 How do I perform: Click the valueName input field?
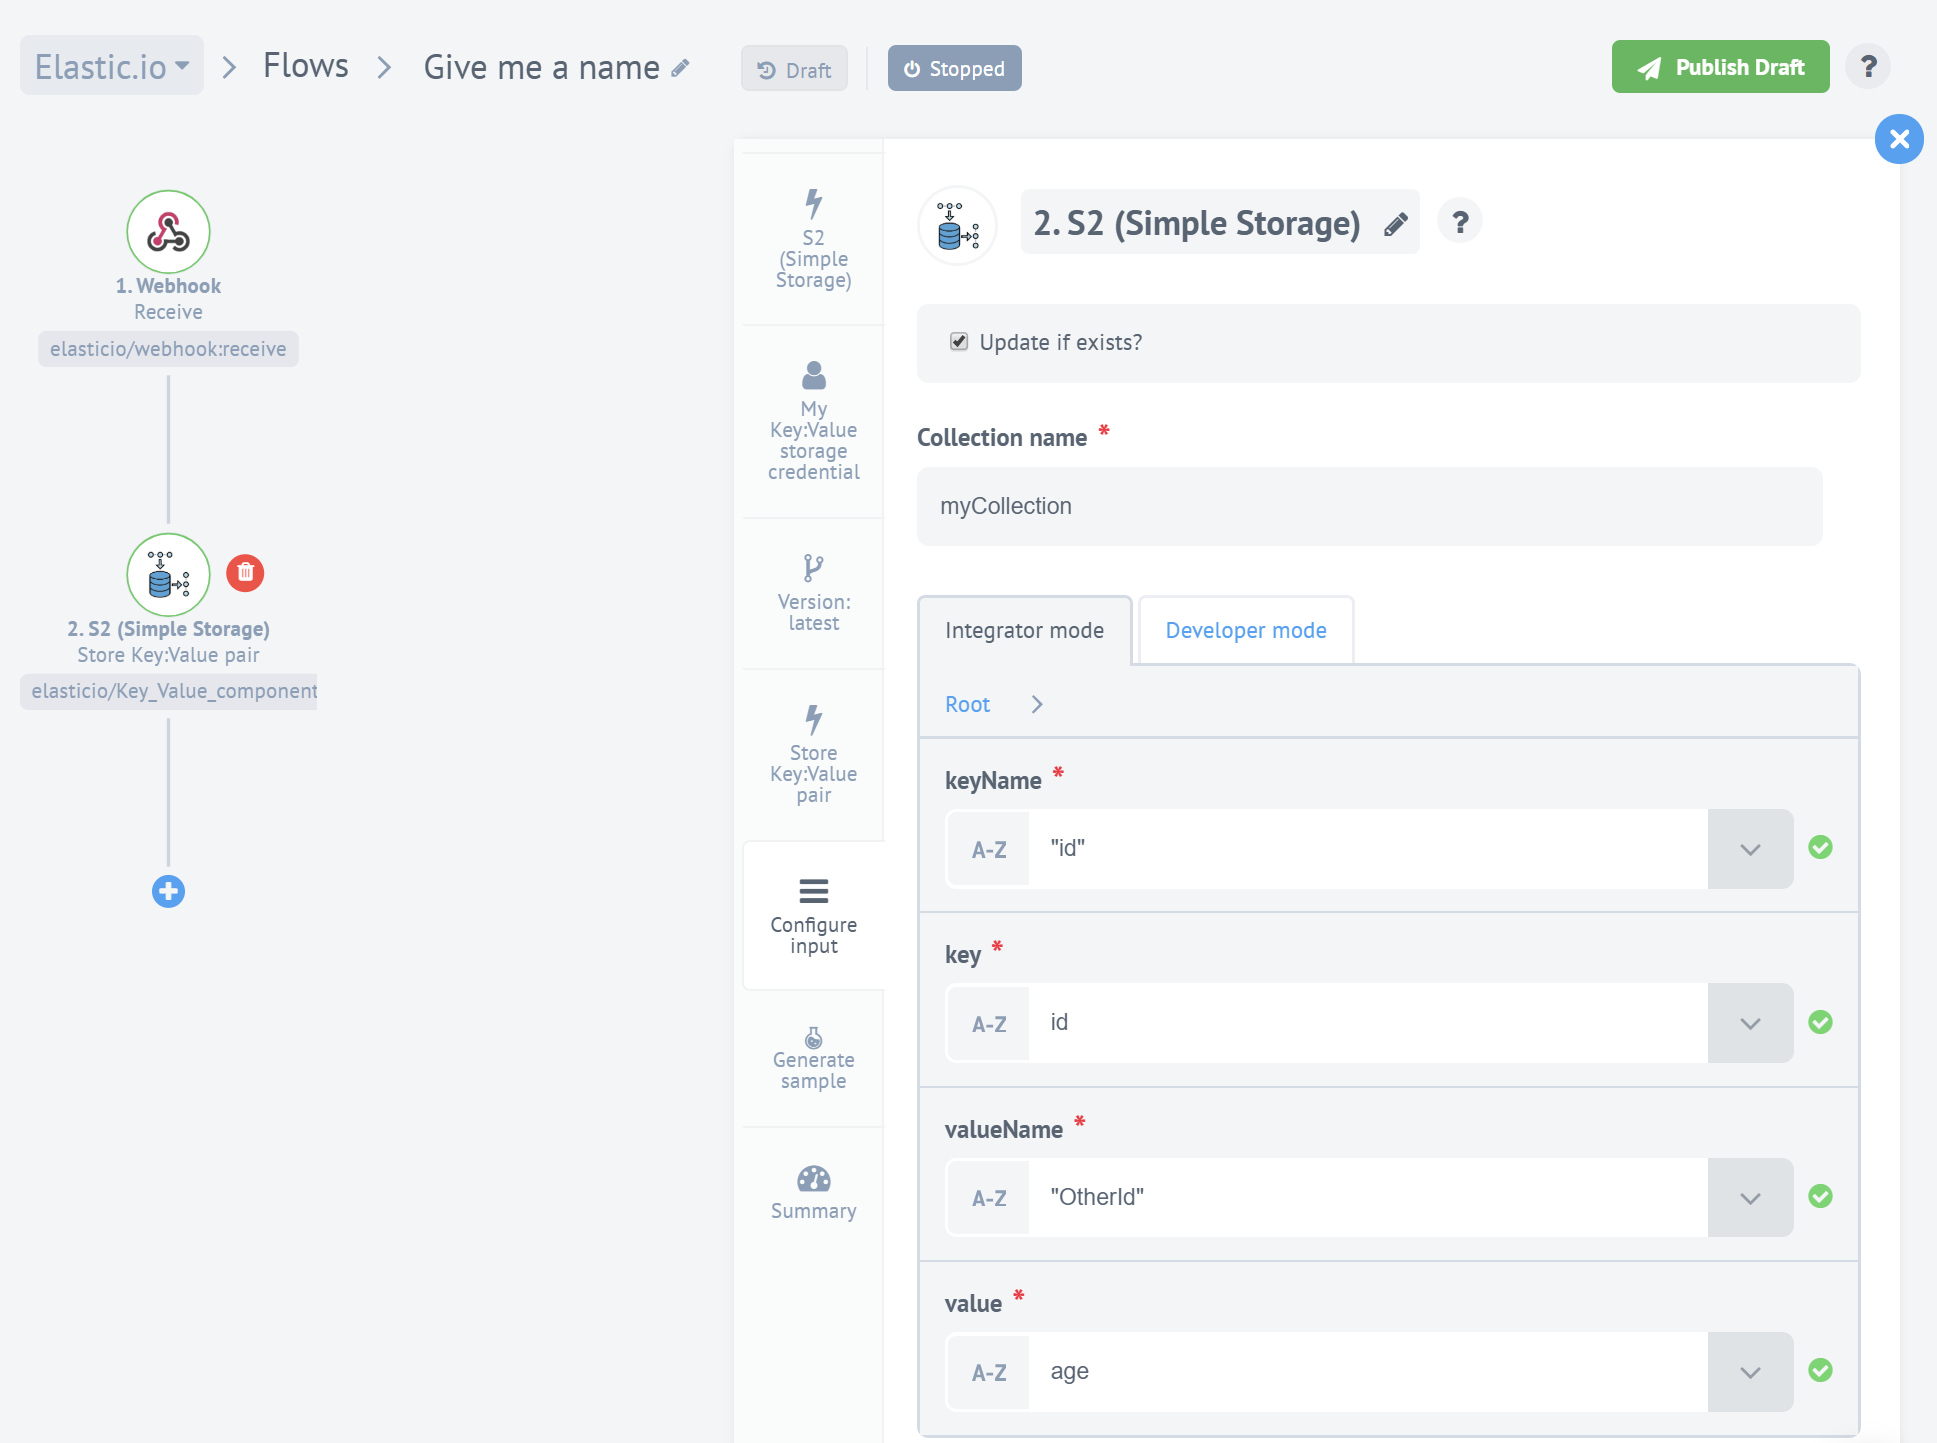click(1367, 1198)
